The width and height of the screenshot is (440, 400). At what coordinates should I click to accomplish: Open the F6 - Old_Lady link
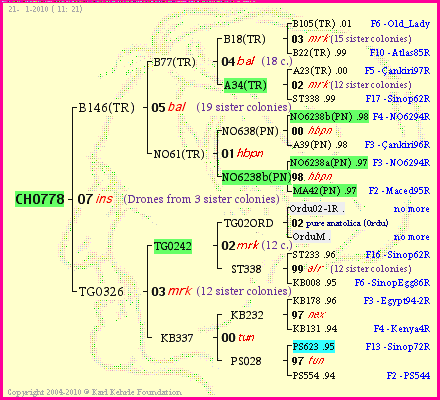tap(400, 24)
